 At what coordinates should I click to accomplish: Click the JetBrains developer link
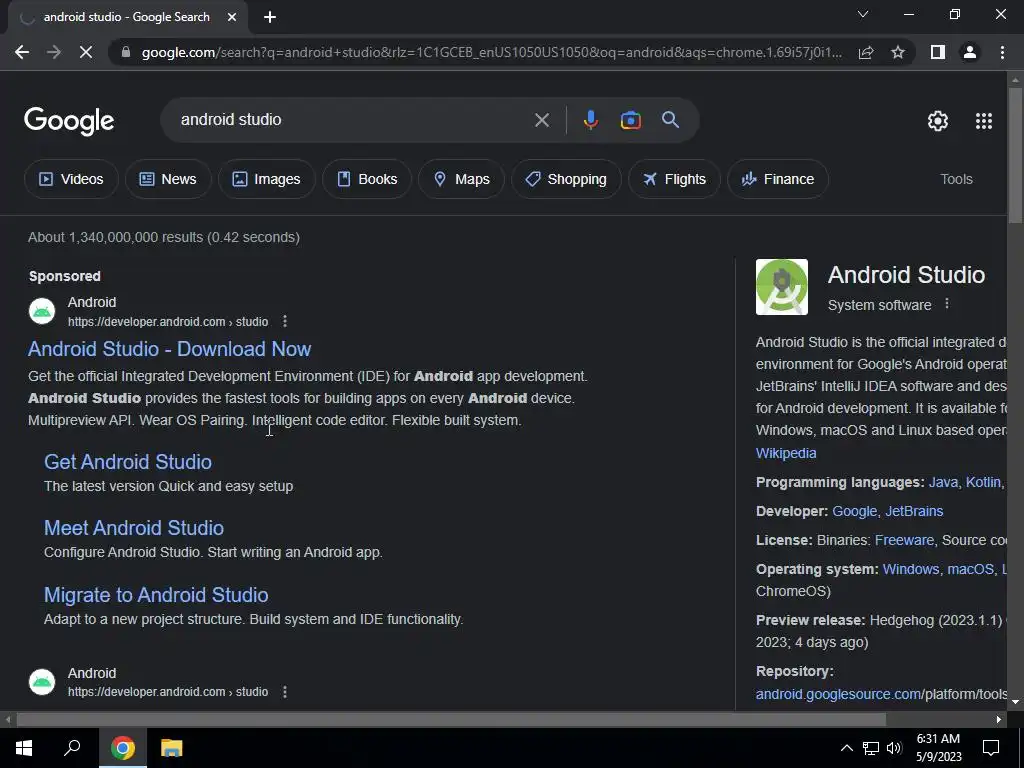pyautogui.click(x=914, y=511)
